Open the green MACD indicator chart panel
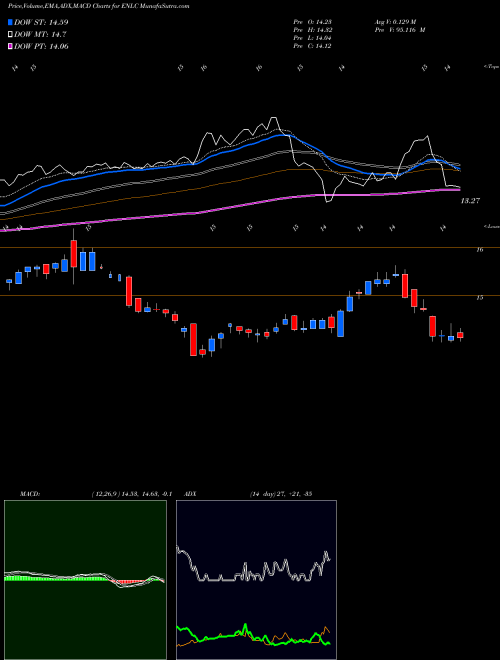 (85, 580)
